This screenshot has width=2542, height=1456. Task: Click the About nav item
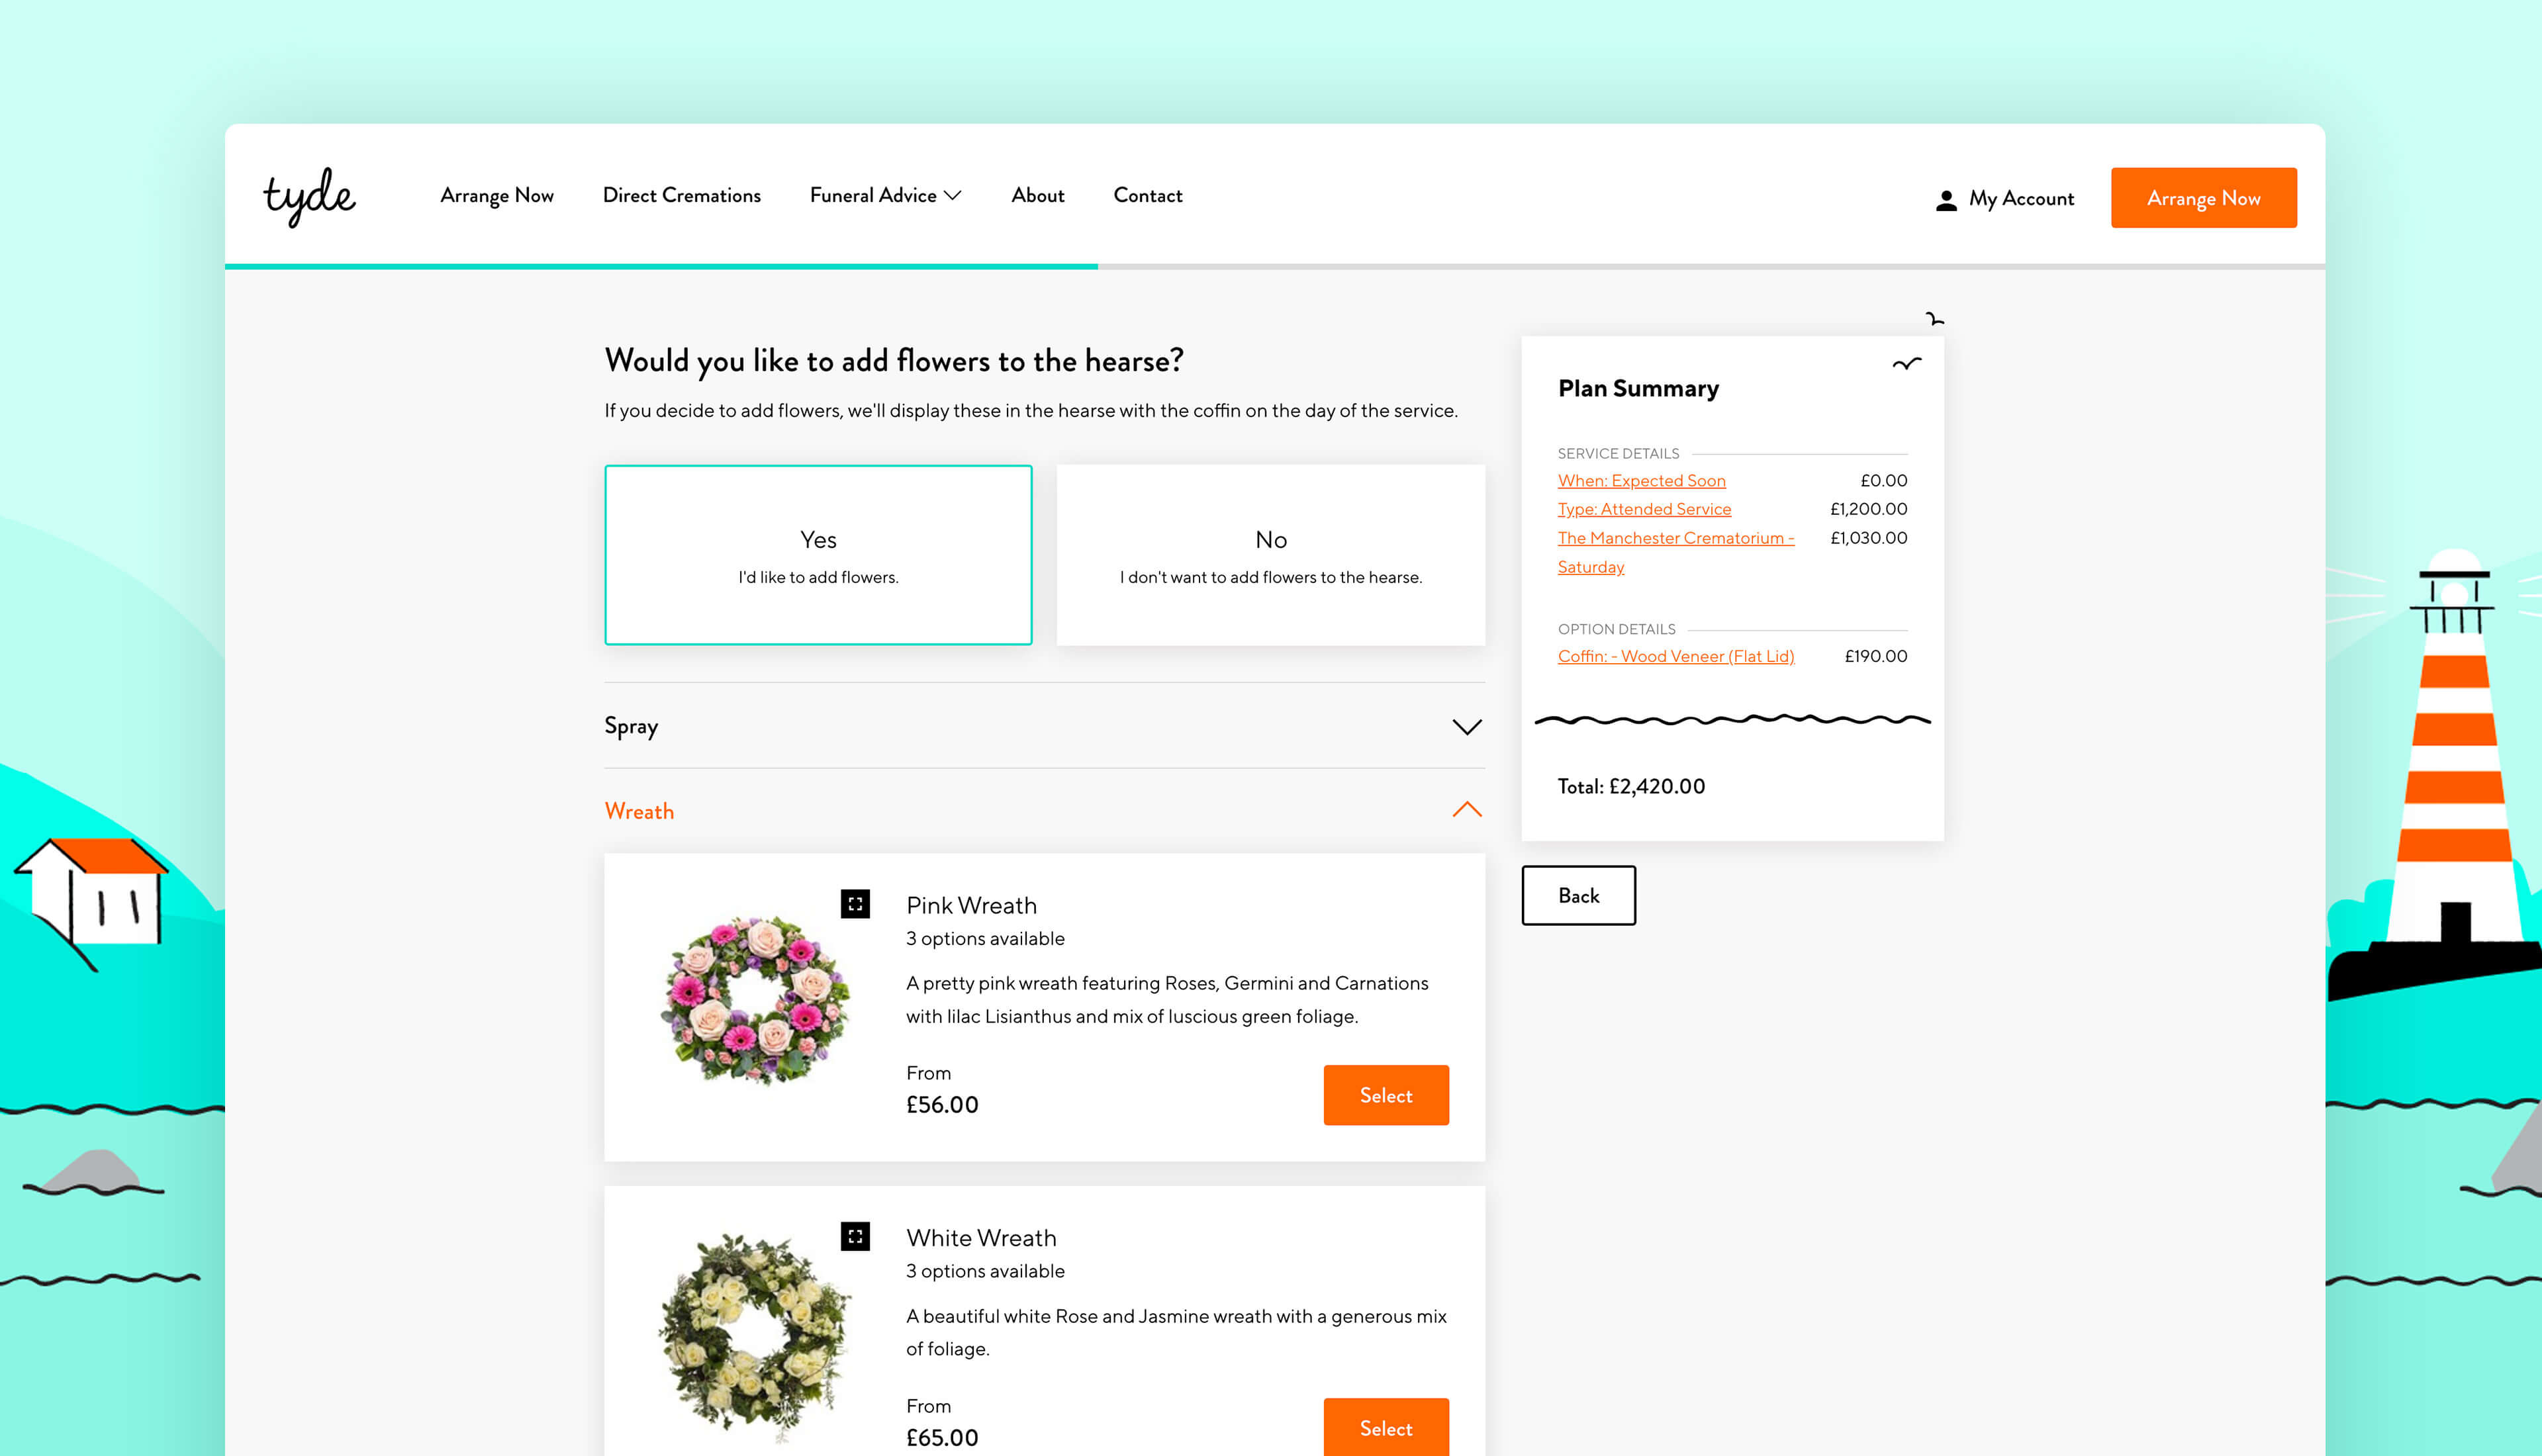coord(1037,196)
